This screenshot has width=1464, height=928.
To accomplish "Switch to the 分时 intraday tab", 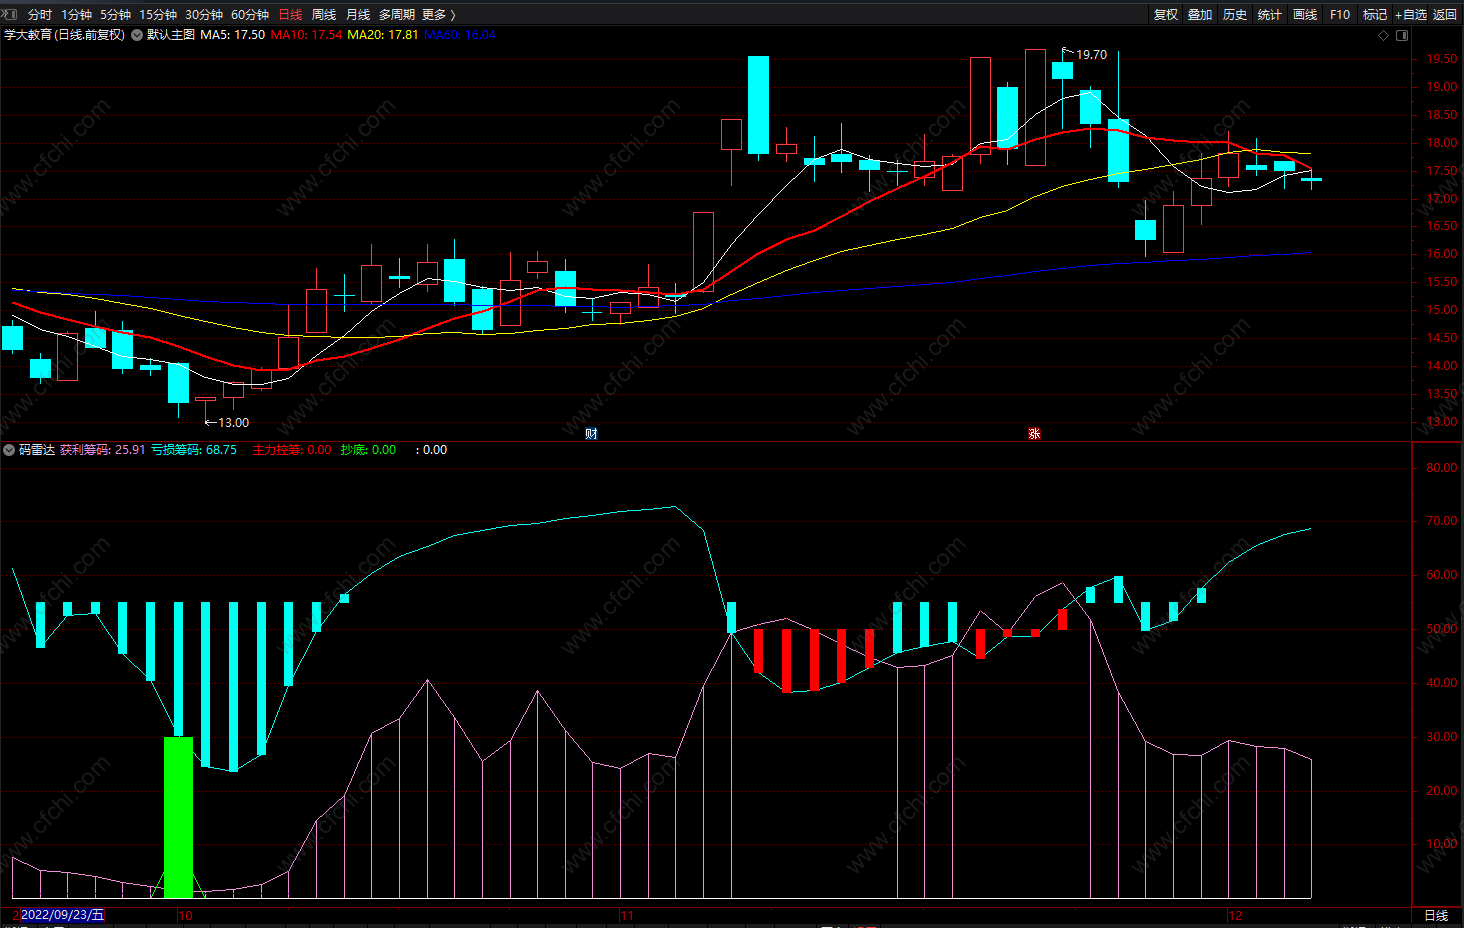I will click(x=40, y=14).
